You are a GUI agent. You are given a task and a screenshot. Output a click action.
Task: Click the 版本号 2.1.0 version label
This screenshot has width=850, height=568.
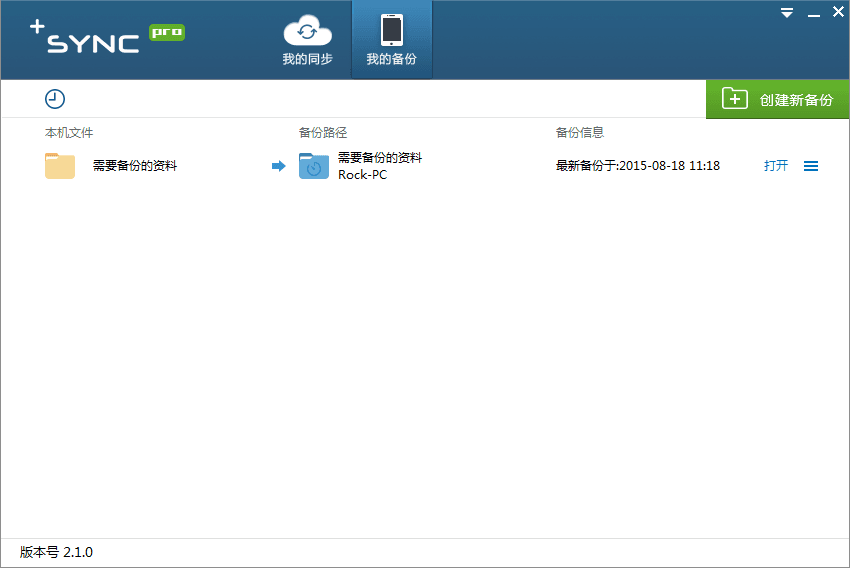click(x=57, y=552)
